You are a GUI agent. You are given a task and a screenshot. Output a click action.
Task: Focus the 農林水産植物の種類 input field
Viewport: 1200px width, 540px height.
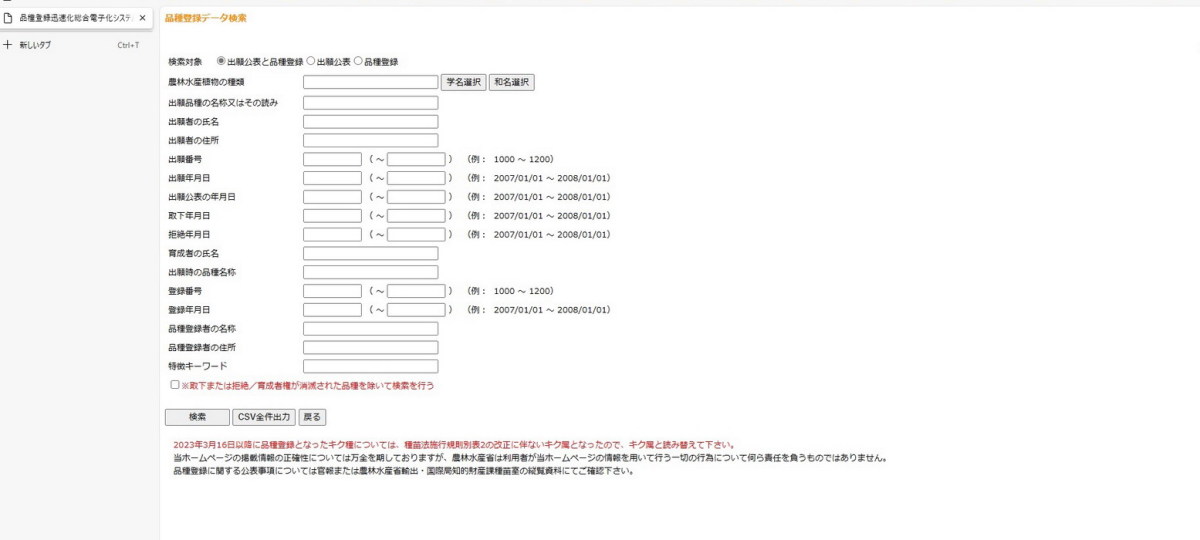point(371,82)
